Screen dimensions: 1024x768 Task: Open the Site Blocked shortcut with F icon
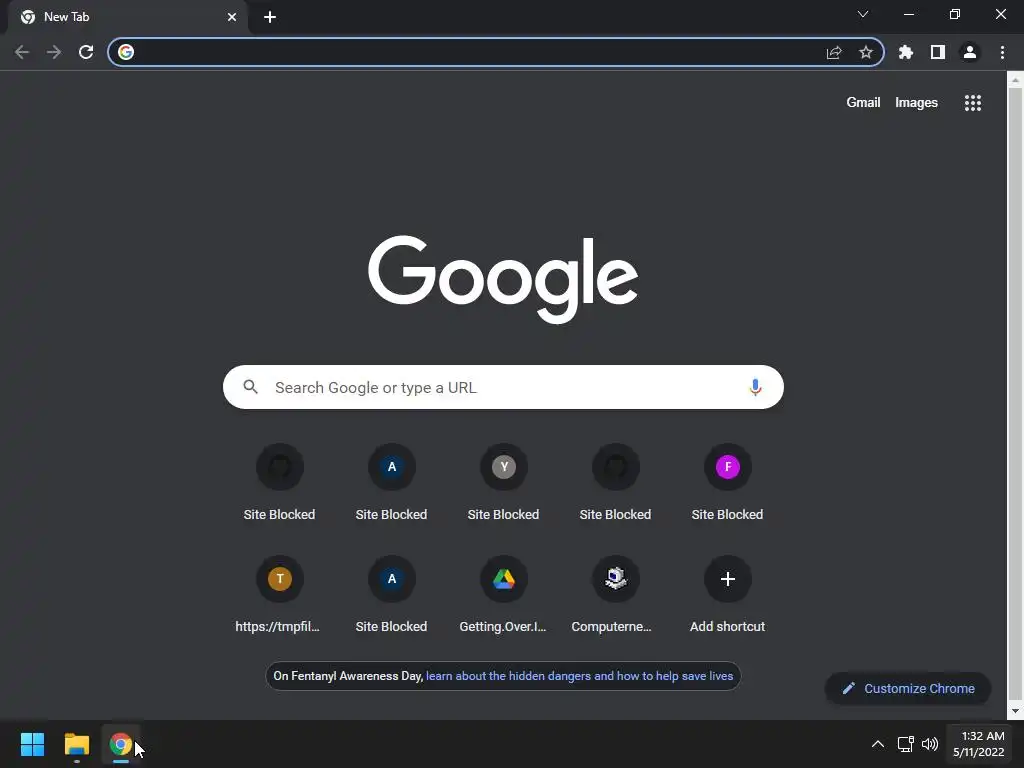point(728,483)
